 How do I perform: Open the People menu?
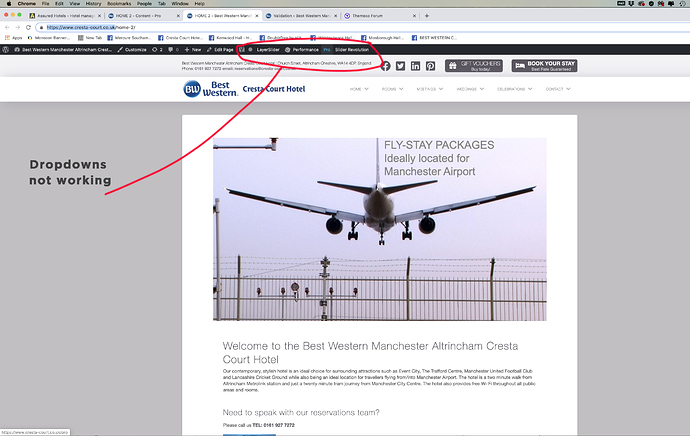(x=144, y=4)
